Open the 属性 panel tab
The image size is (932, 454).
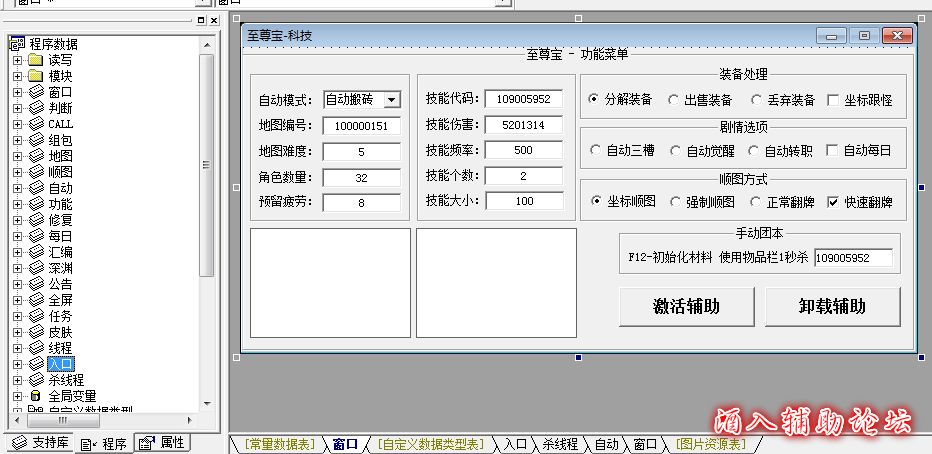[x=162, y=443]
